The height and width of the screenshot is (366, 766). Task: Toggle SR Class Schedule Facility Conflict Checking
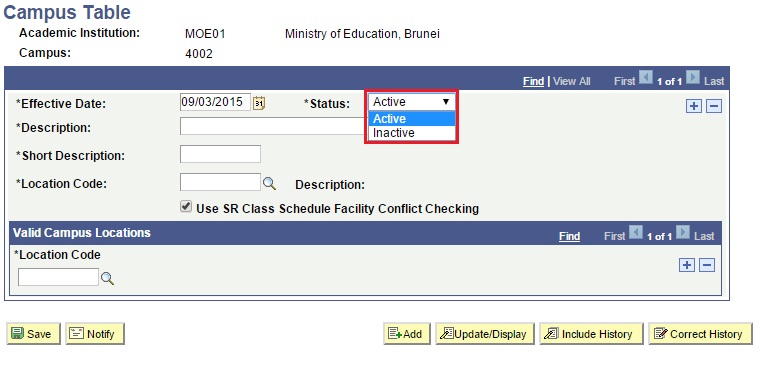[186, 207]
